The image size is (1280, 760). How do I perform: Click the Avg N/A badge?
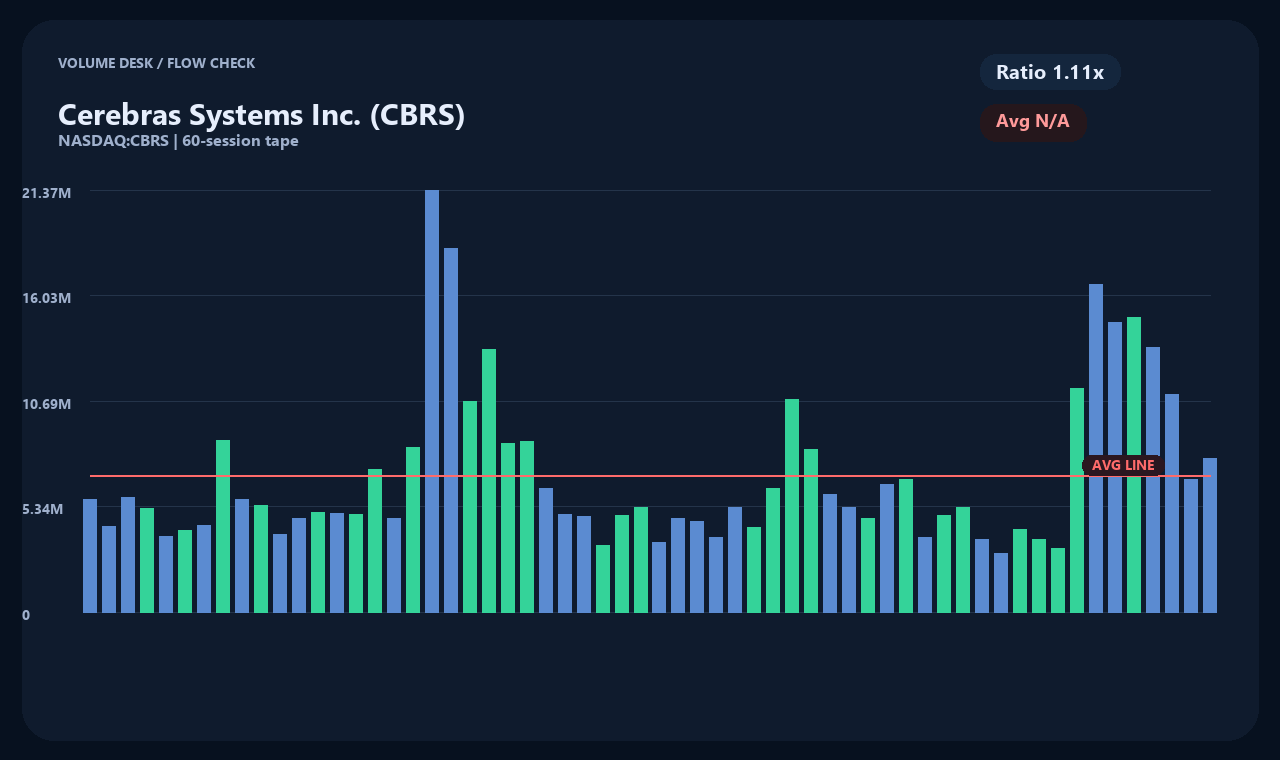[1033, 122]
